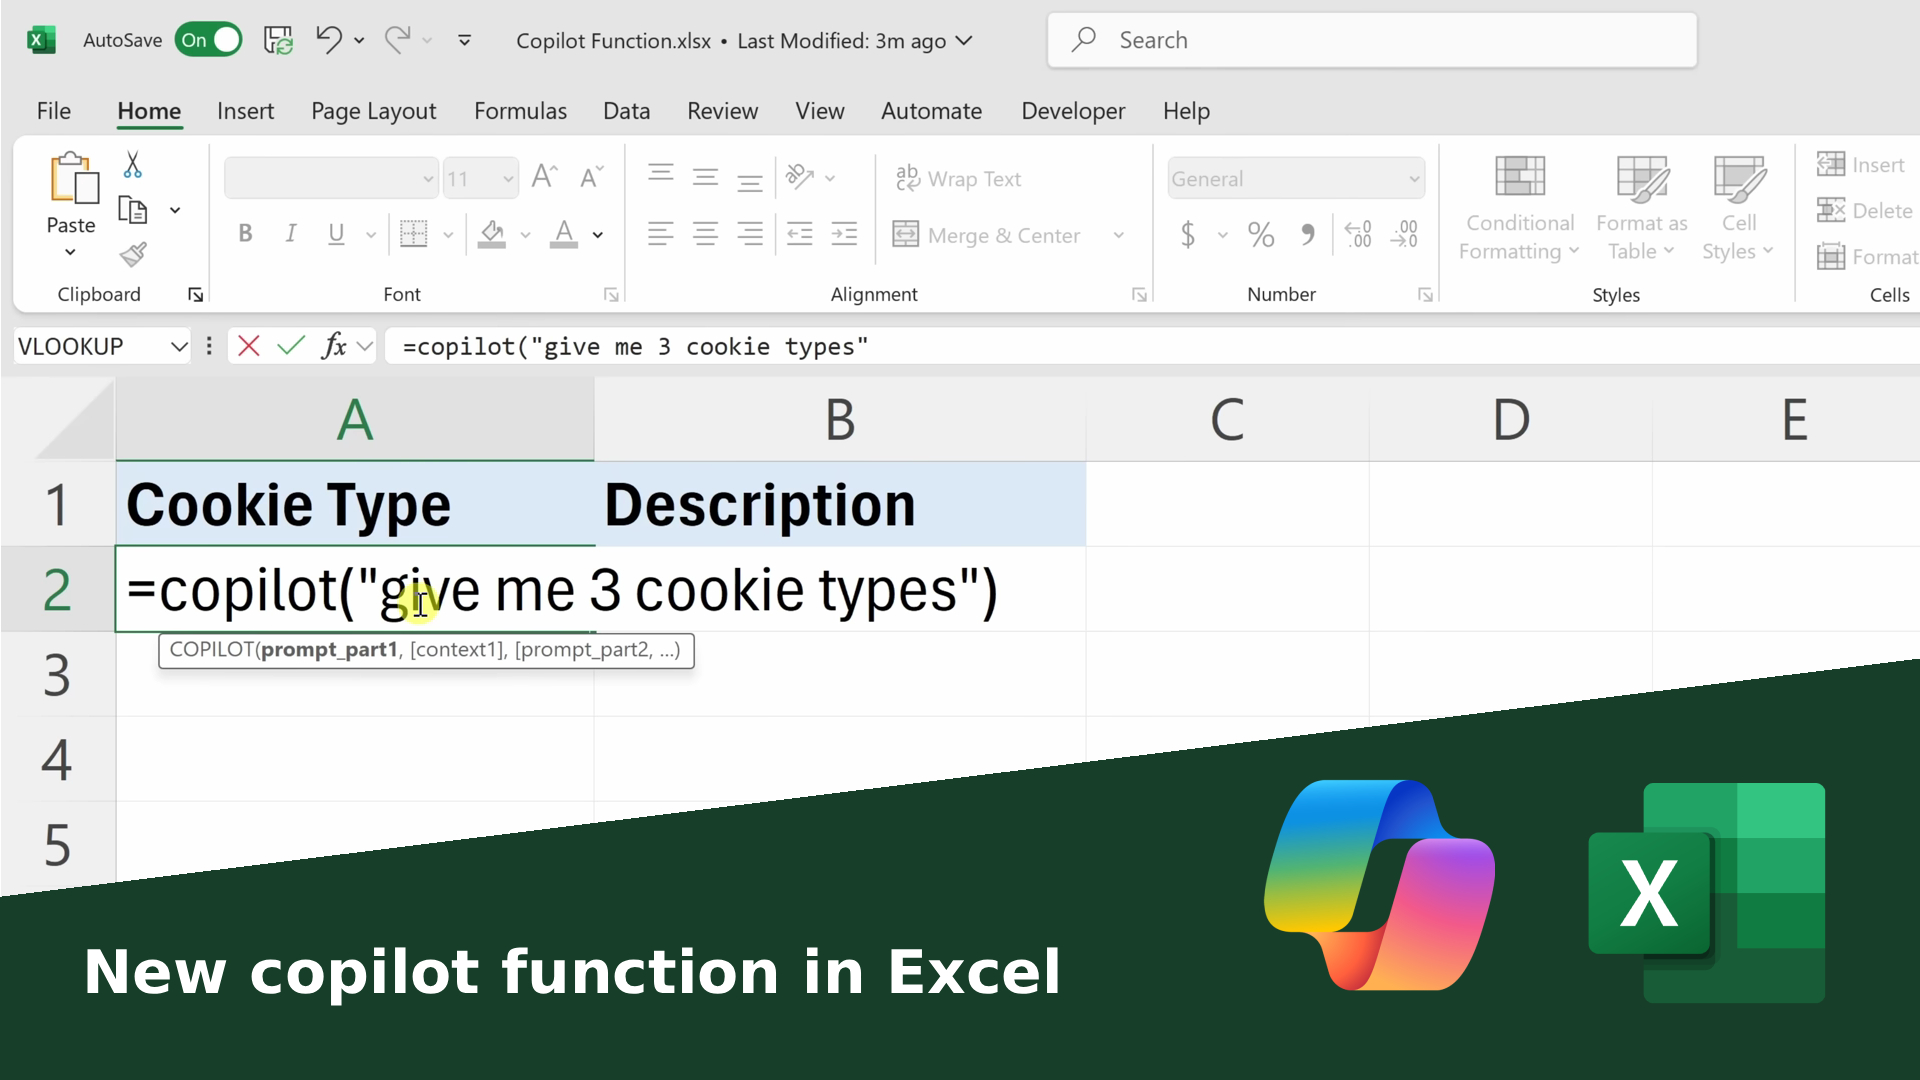1920x1080 pixels.
Task: Toggle bold formatting
Action: (245, 233)
